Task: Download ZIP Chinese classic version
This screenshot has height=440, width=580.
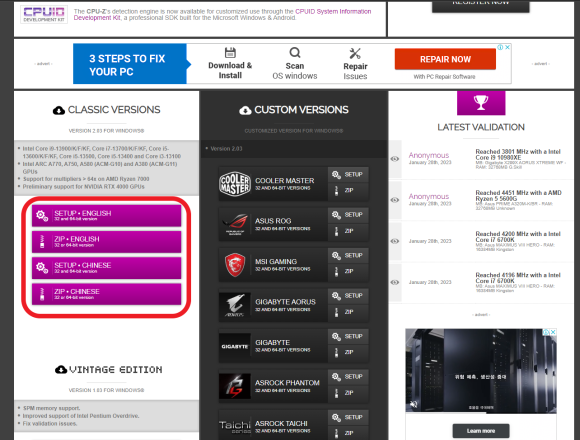Action: (107, 294)
